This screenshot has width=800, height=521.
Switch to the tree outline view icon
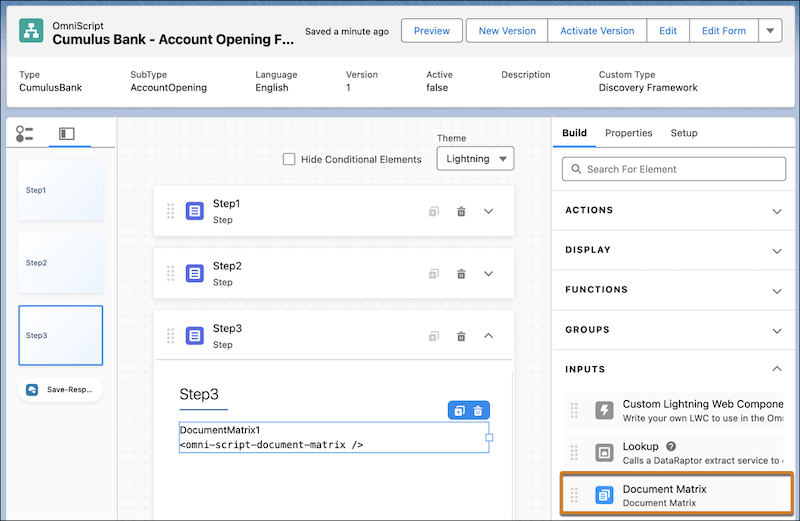(25, 134)
